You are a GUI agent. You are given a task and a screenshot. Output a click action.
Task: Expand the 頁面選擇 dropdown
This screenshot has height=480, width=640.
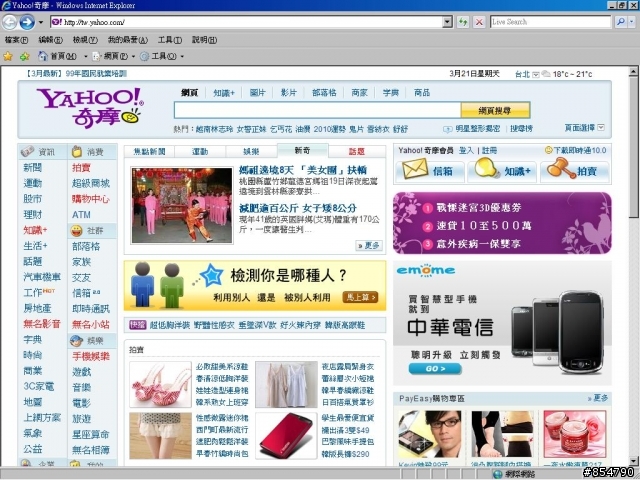(x=600, y=128)
